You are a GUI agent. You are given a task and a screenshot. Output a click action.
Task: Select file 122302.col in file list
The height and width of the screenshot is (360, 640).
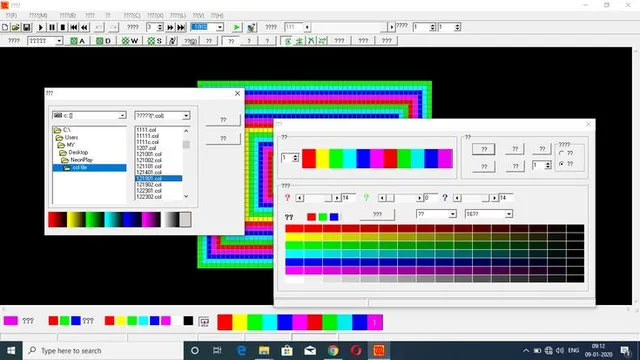pyautogui.click(x=149, y=197)
